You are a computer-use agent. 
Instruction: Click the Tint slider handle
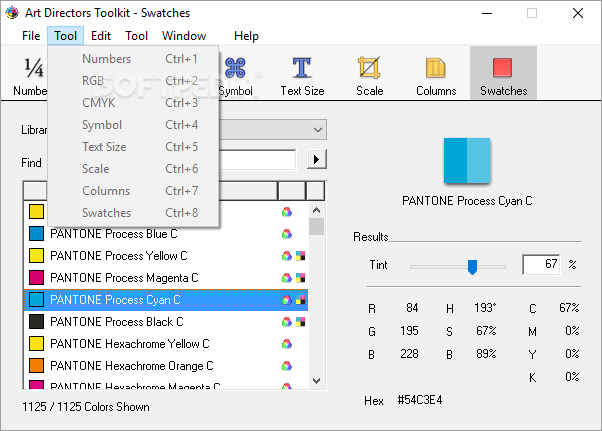[472, 267]
